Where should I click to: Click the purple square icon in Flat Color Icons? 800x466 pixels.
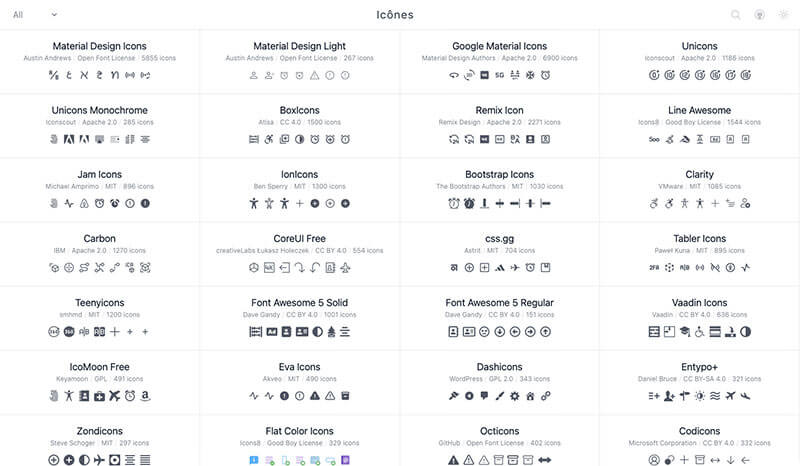345,460
